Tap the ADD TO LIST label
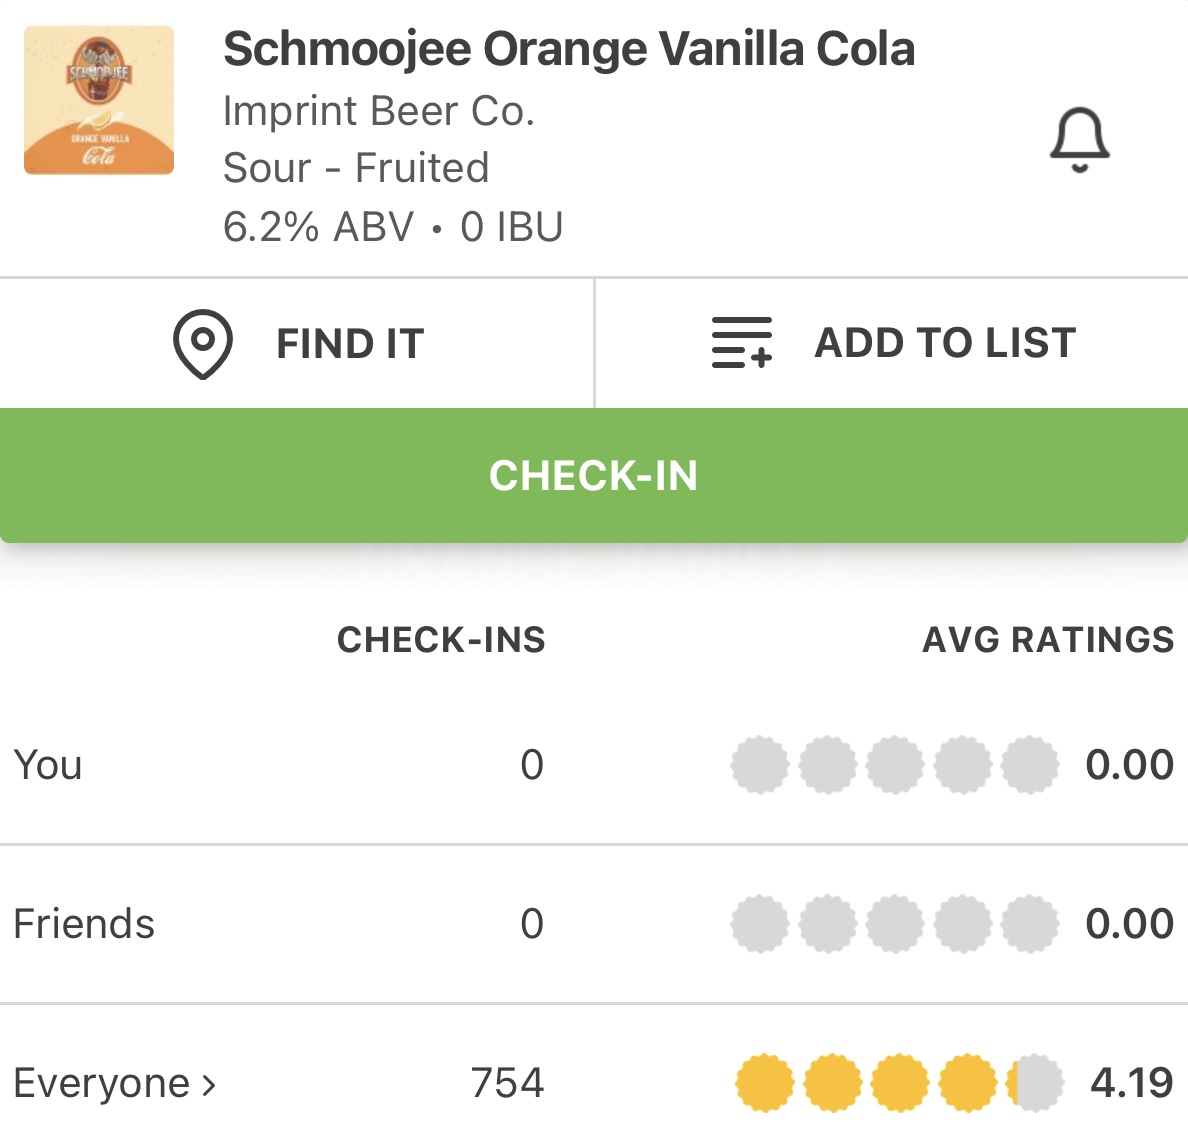 945,343
